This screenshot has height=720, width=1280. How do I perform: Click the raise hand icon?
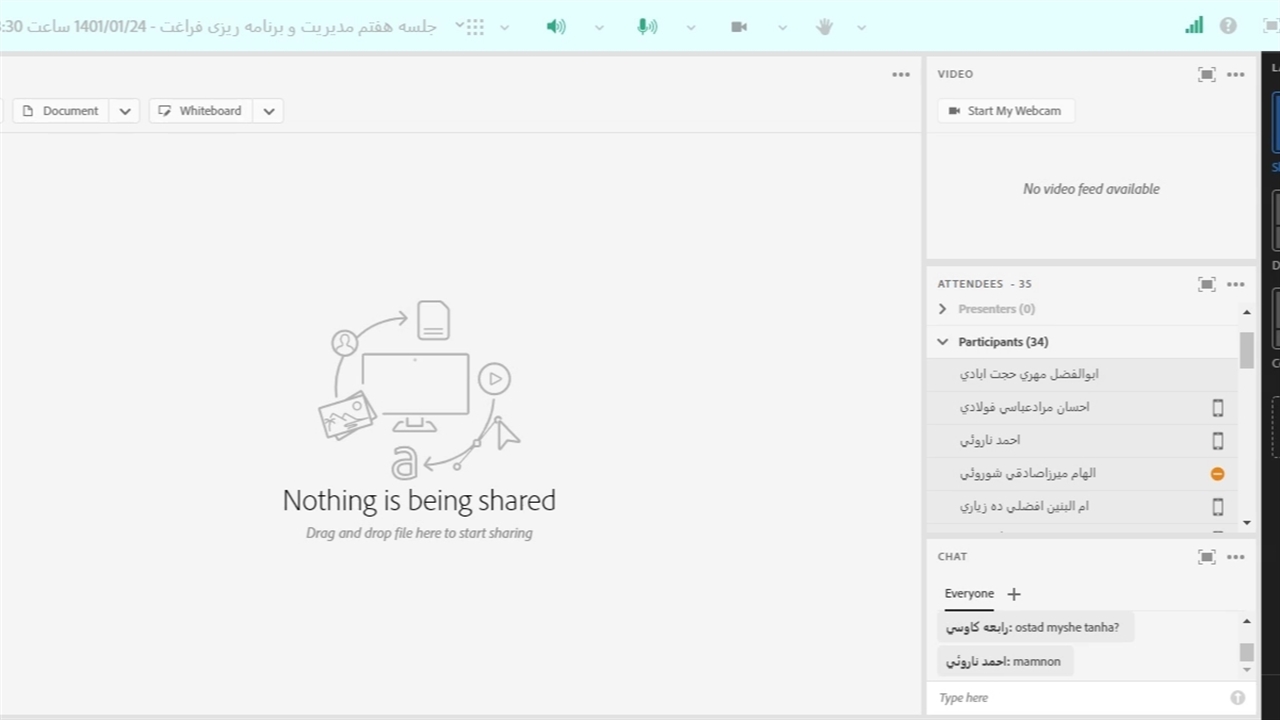click(x=824, y=27)
